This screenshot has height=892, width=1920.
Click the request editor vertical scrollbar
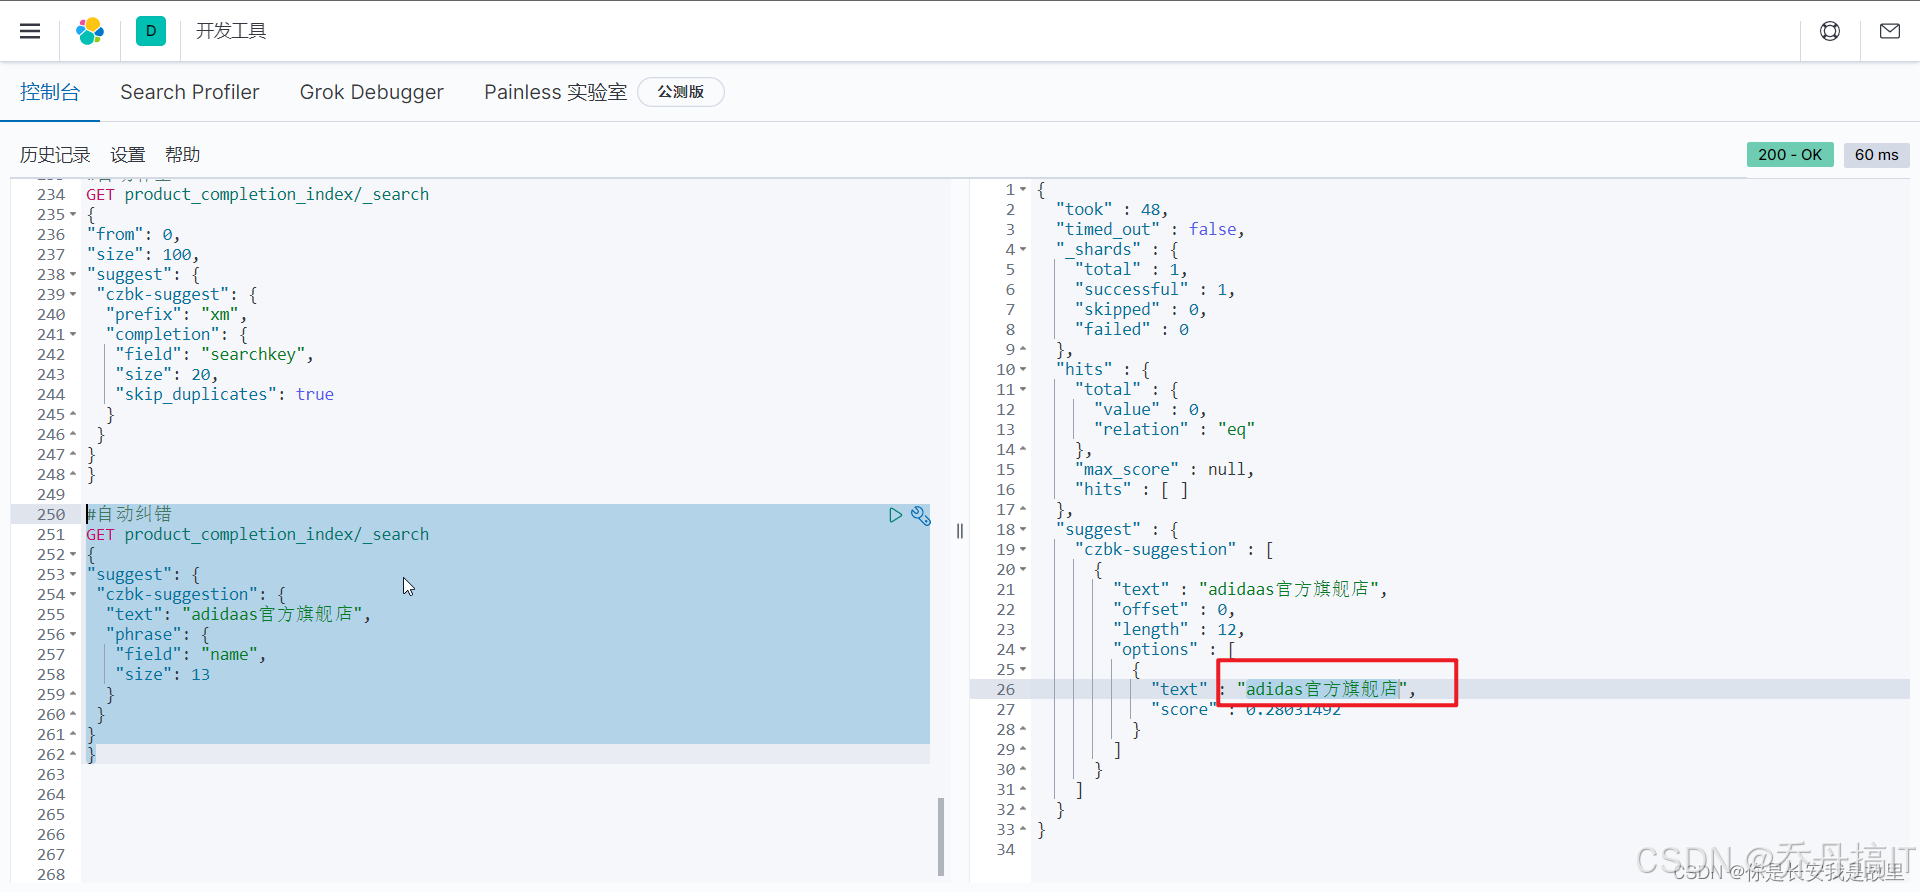pos(941,836)
